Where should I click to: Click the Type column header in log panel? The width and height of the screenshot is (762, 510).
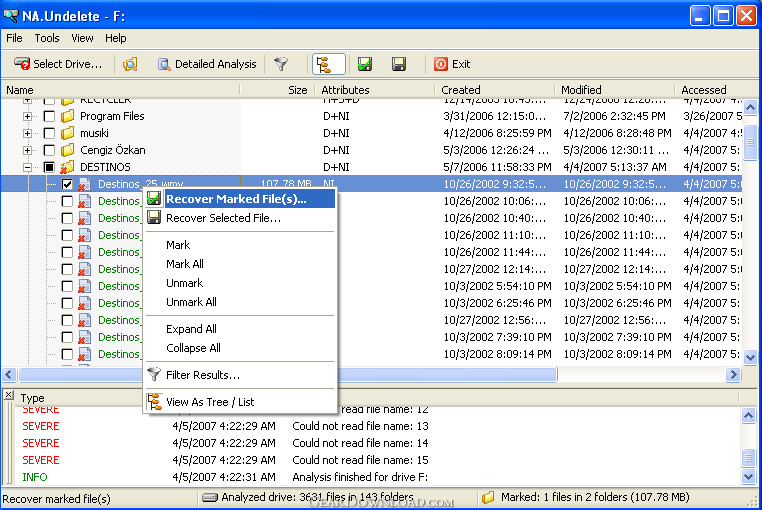click(33, 398)
